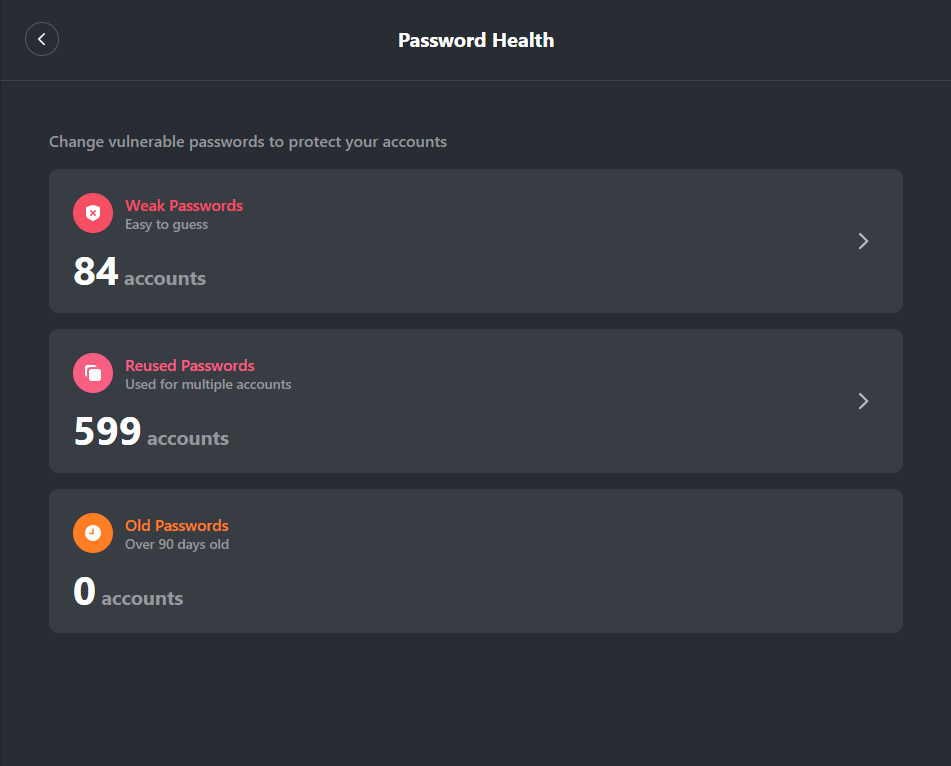Click the pink Reused Passwords copy icon
Screen dimensions: 951x766
[x=93, y=373]
